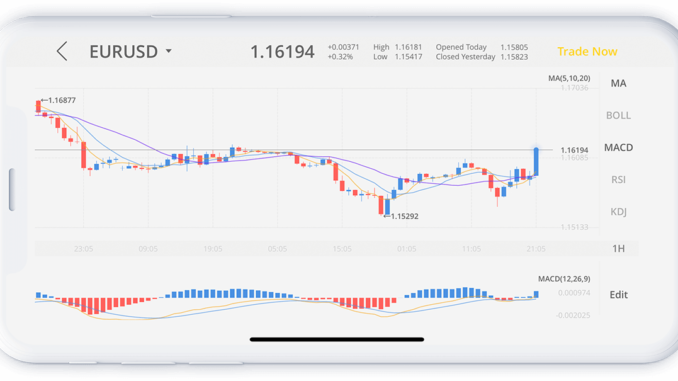Open the EURUSD symbol dropdown
The width and height of the screenshot is (678, 381).
(131, 51)
